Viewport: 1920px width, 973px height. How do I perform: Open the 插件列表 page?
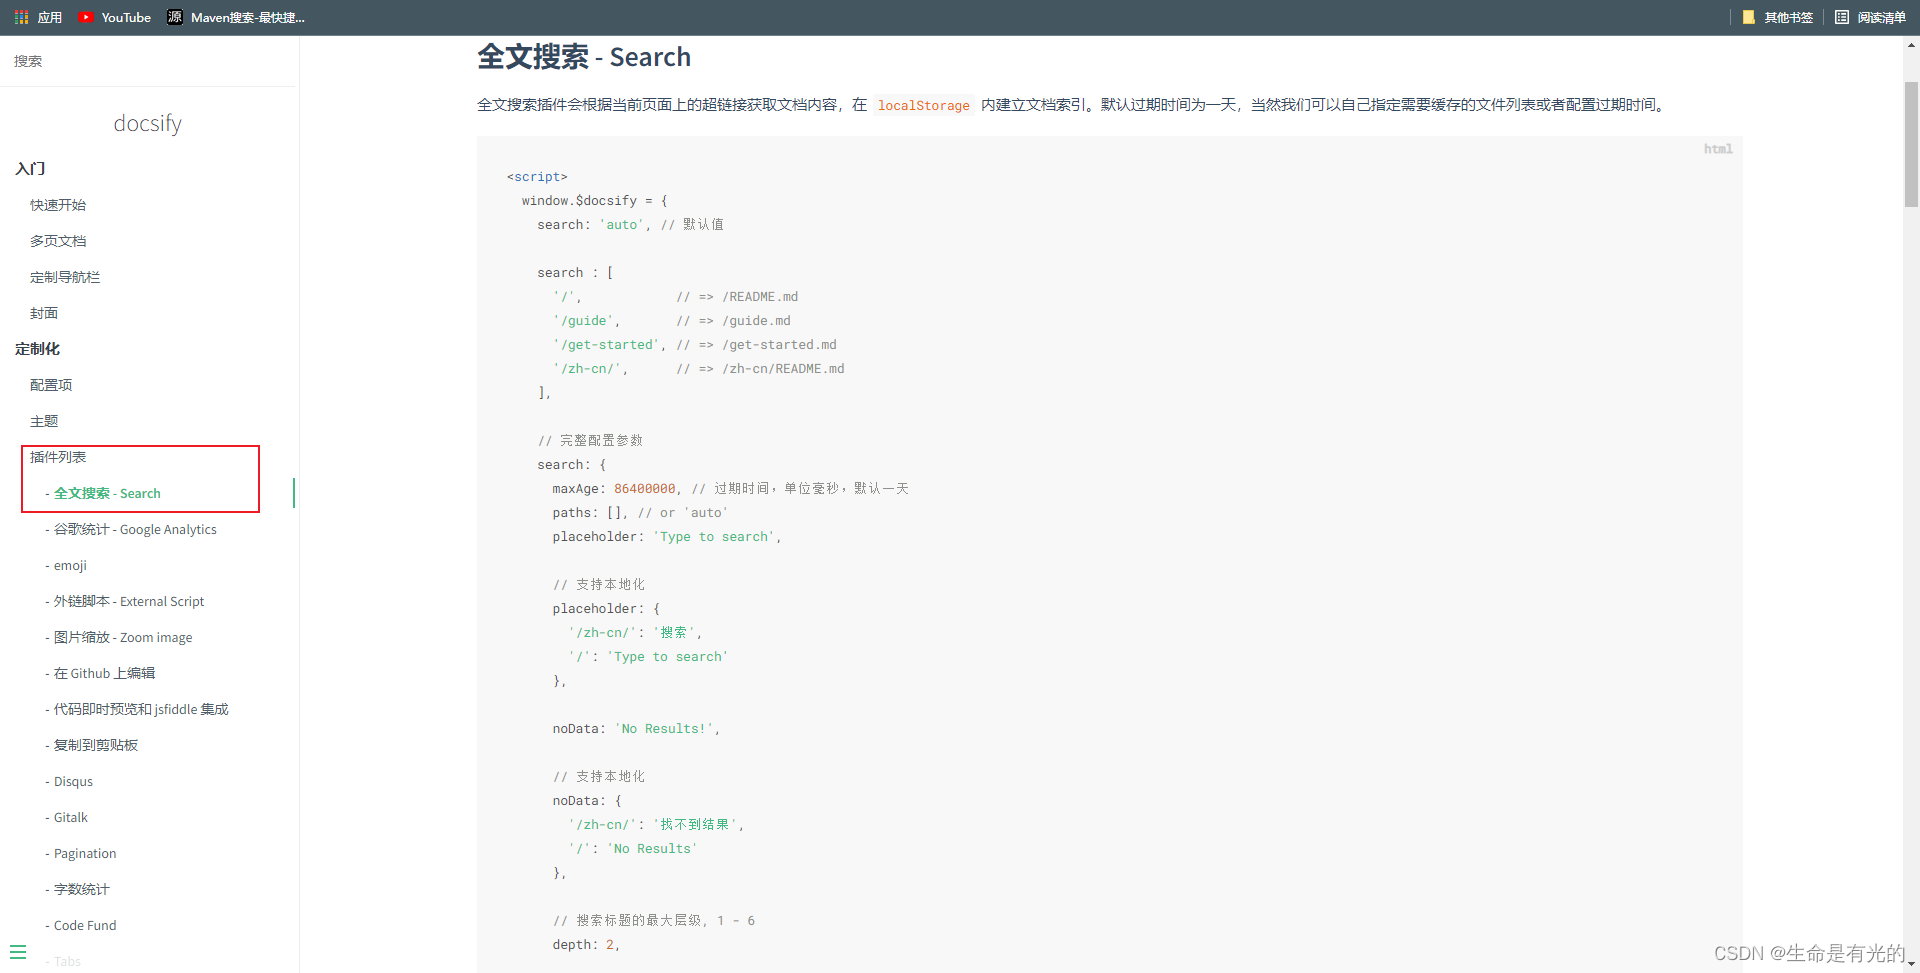click(58, 457)
